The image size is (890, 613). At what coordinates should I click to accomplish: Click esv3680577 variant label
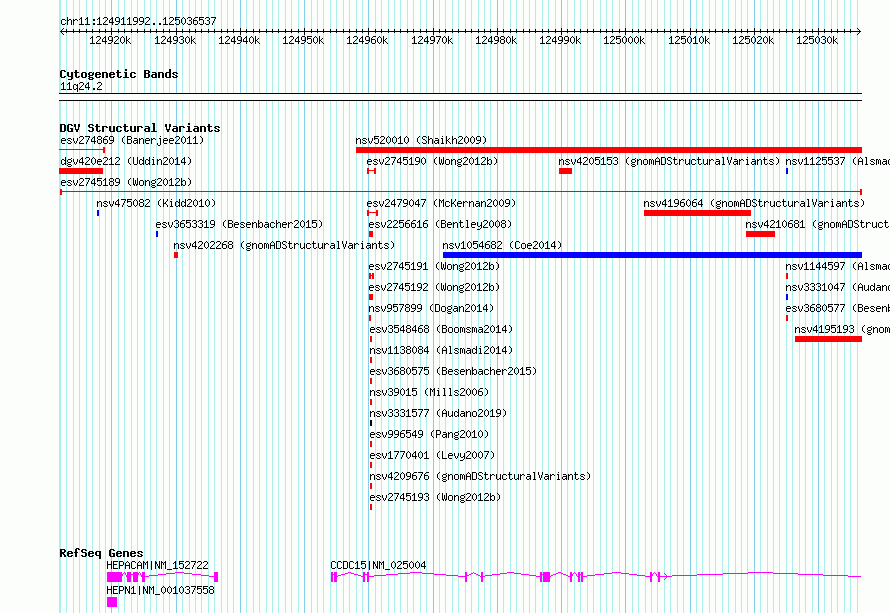pyautogui.click(x=838, y=308)
